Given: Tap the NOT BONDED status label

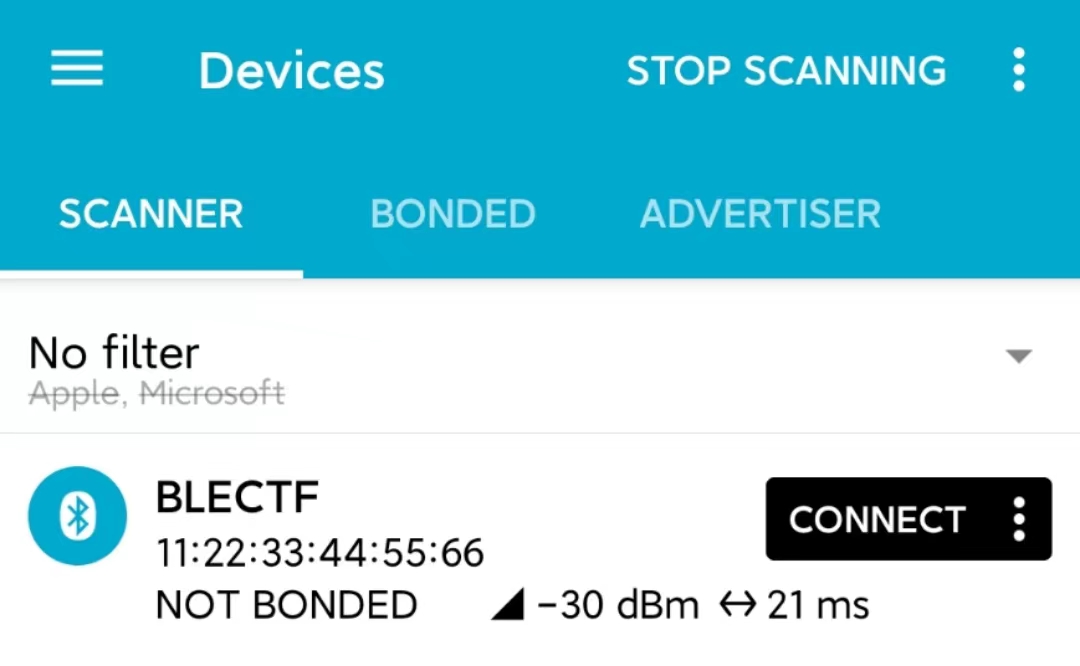Looking at the screenshot, I should point(287,605).
